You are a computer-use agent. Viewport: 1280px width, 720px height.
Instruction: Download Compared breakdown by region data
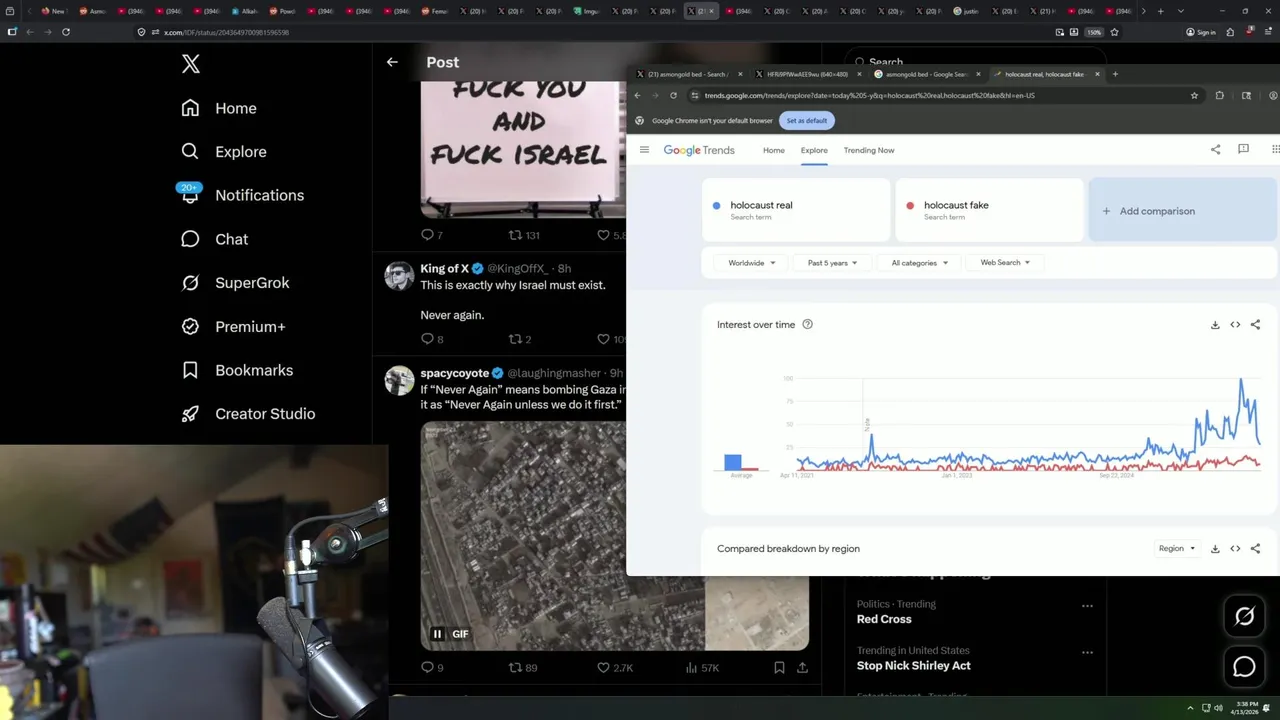pos(1215,548)
